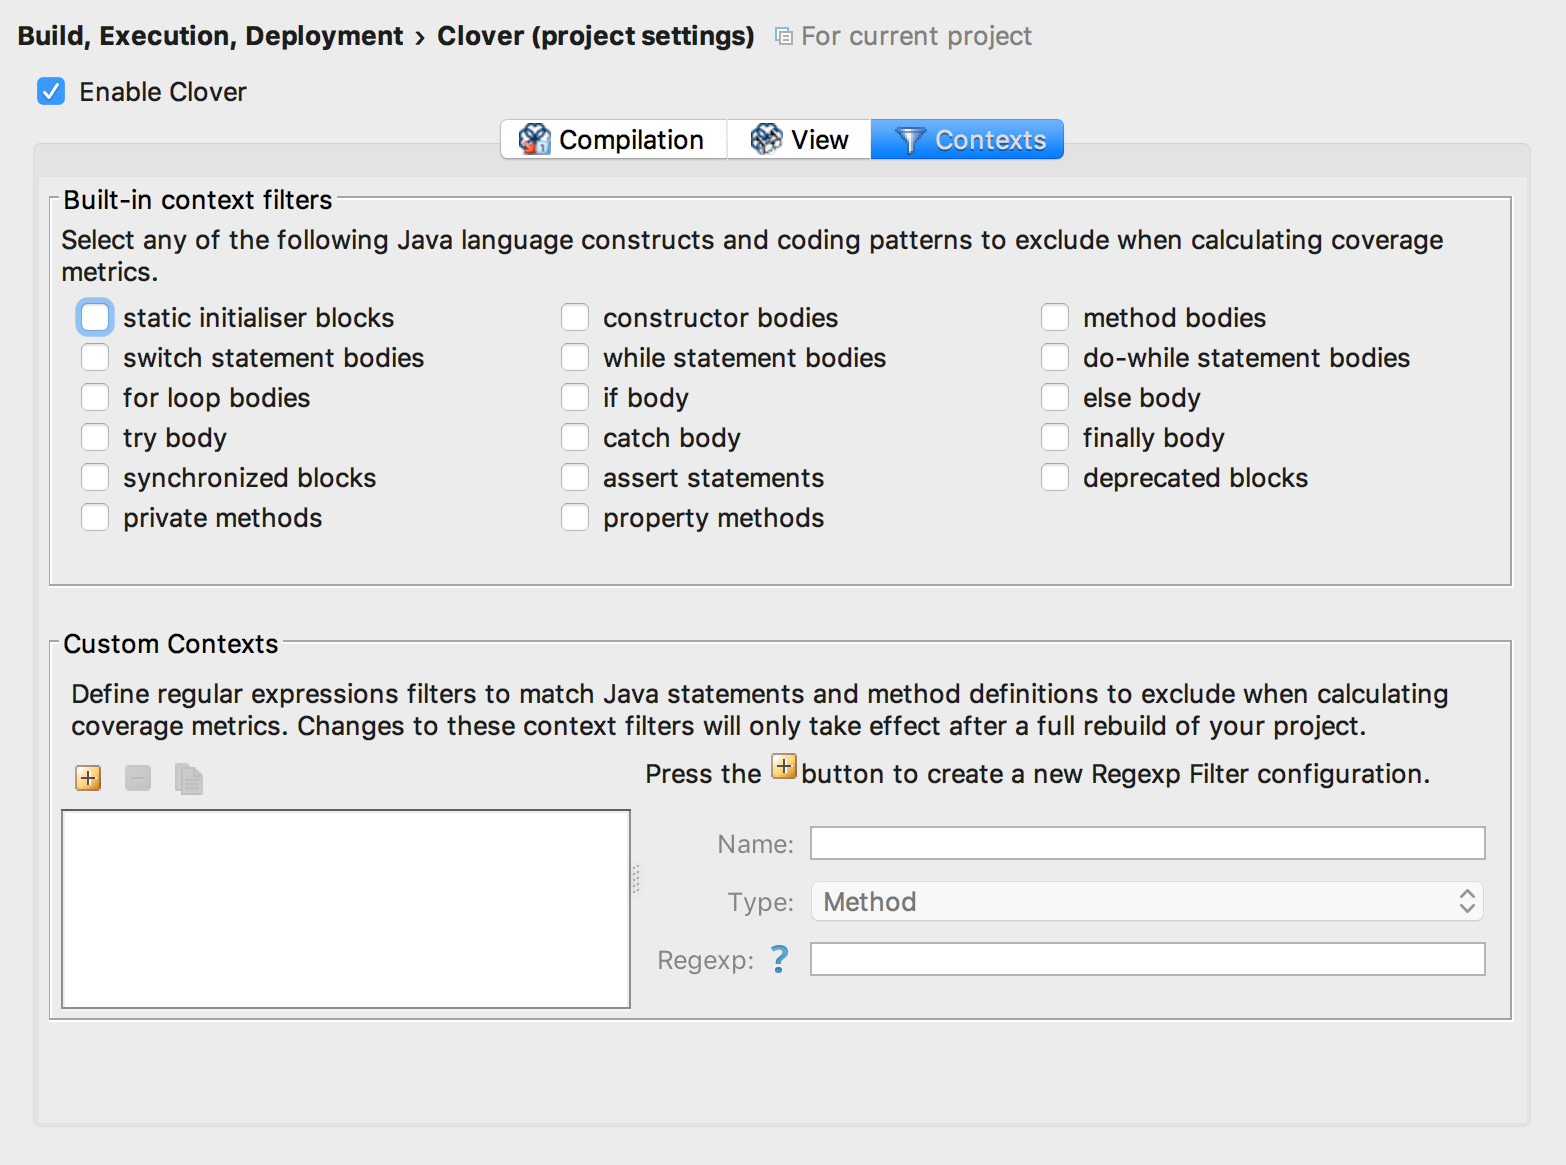Check the property methods filter
Image resolution: width=1566 pixels, height=1165 pixels.
(x=575, y=518)
